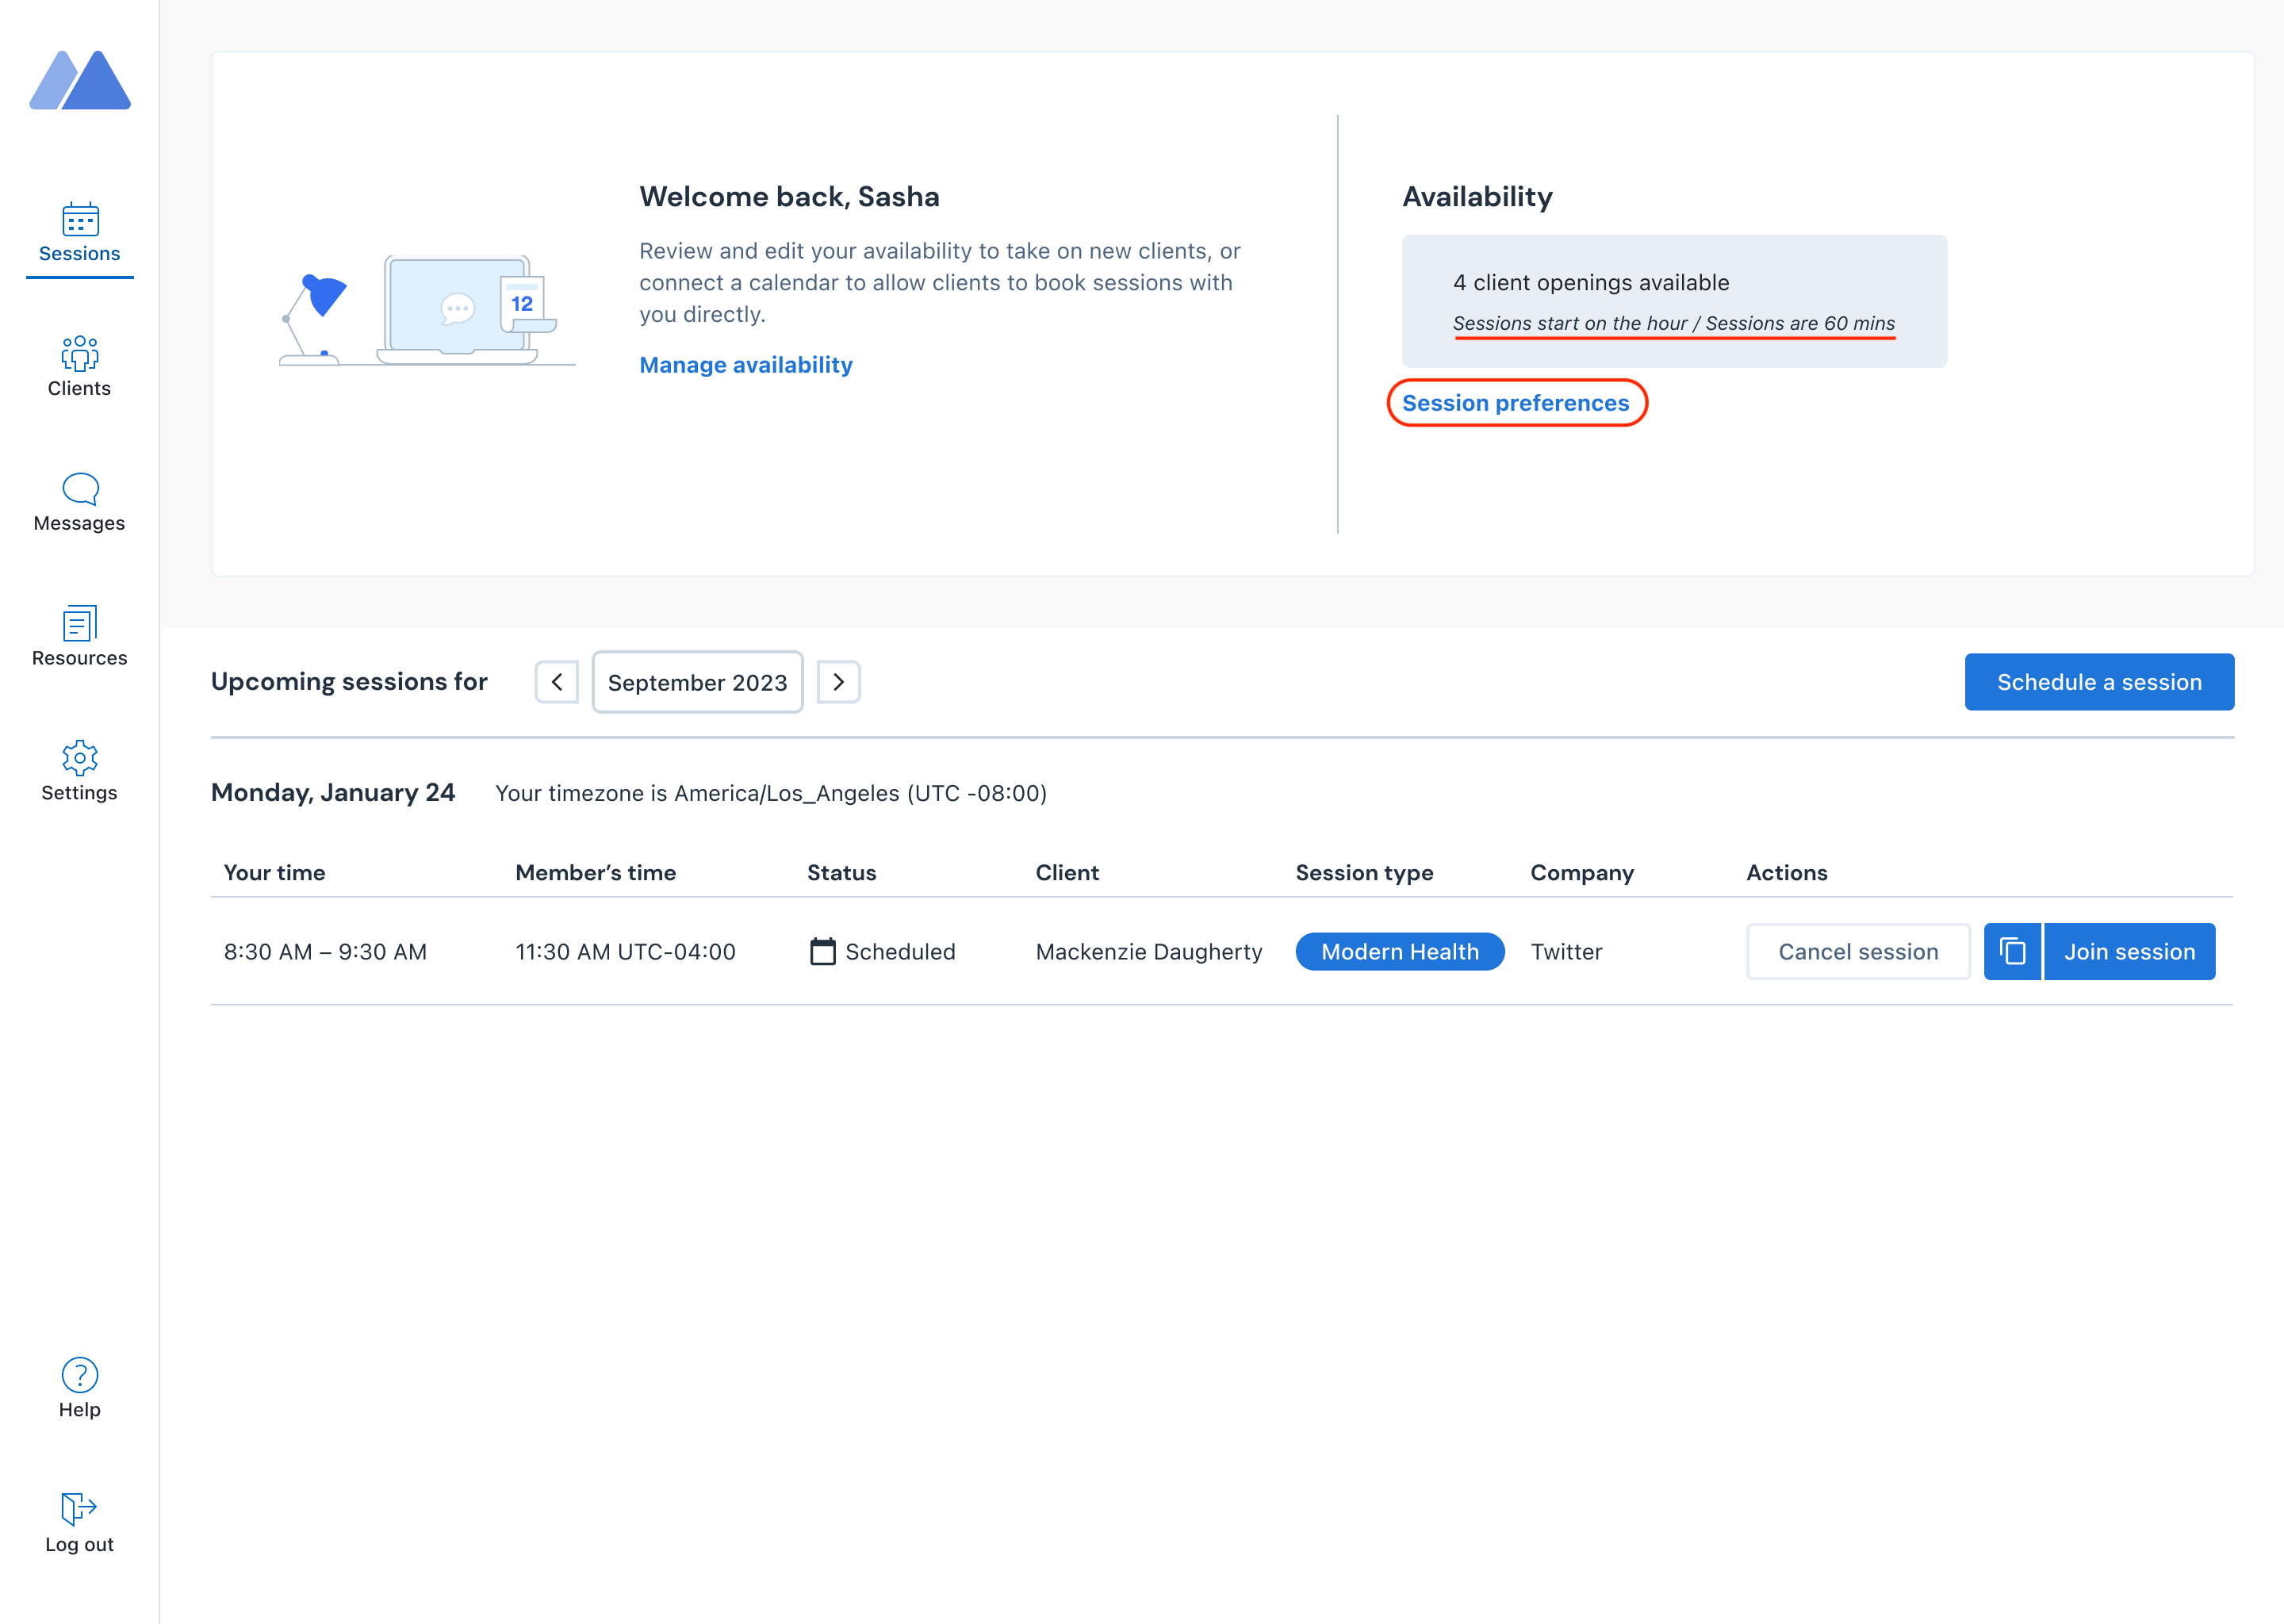Cancel the 8:30 AM session
The width and height of the screenshot is (2284, 1624).
(x=1857, y=951)
